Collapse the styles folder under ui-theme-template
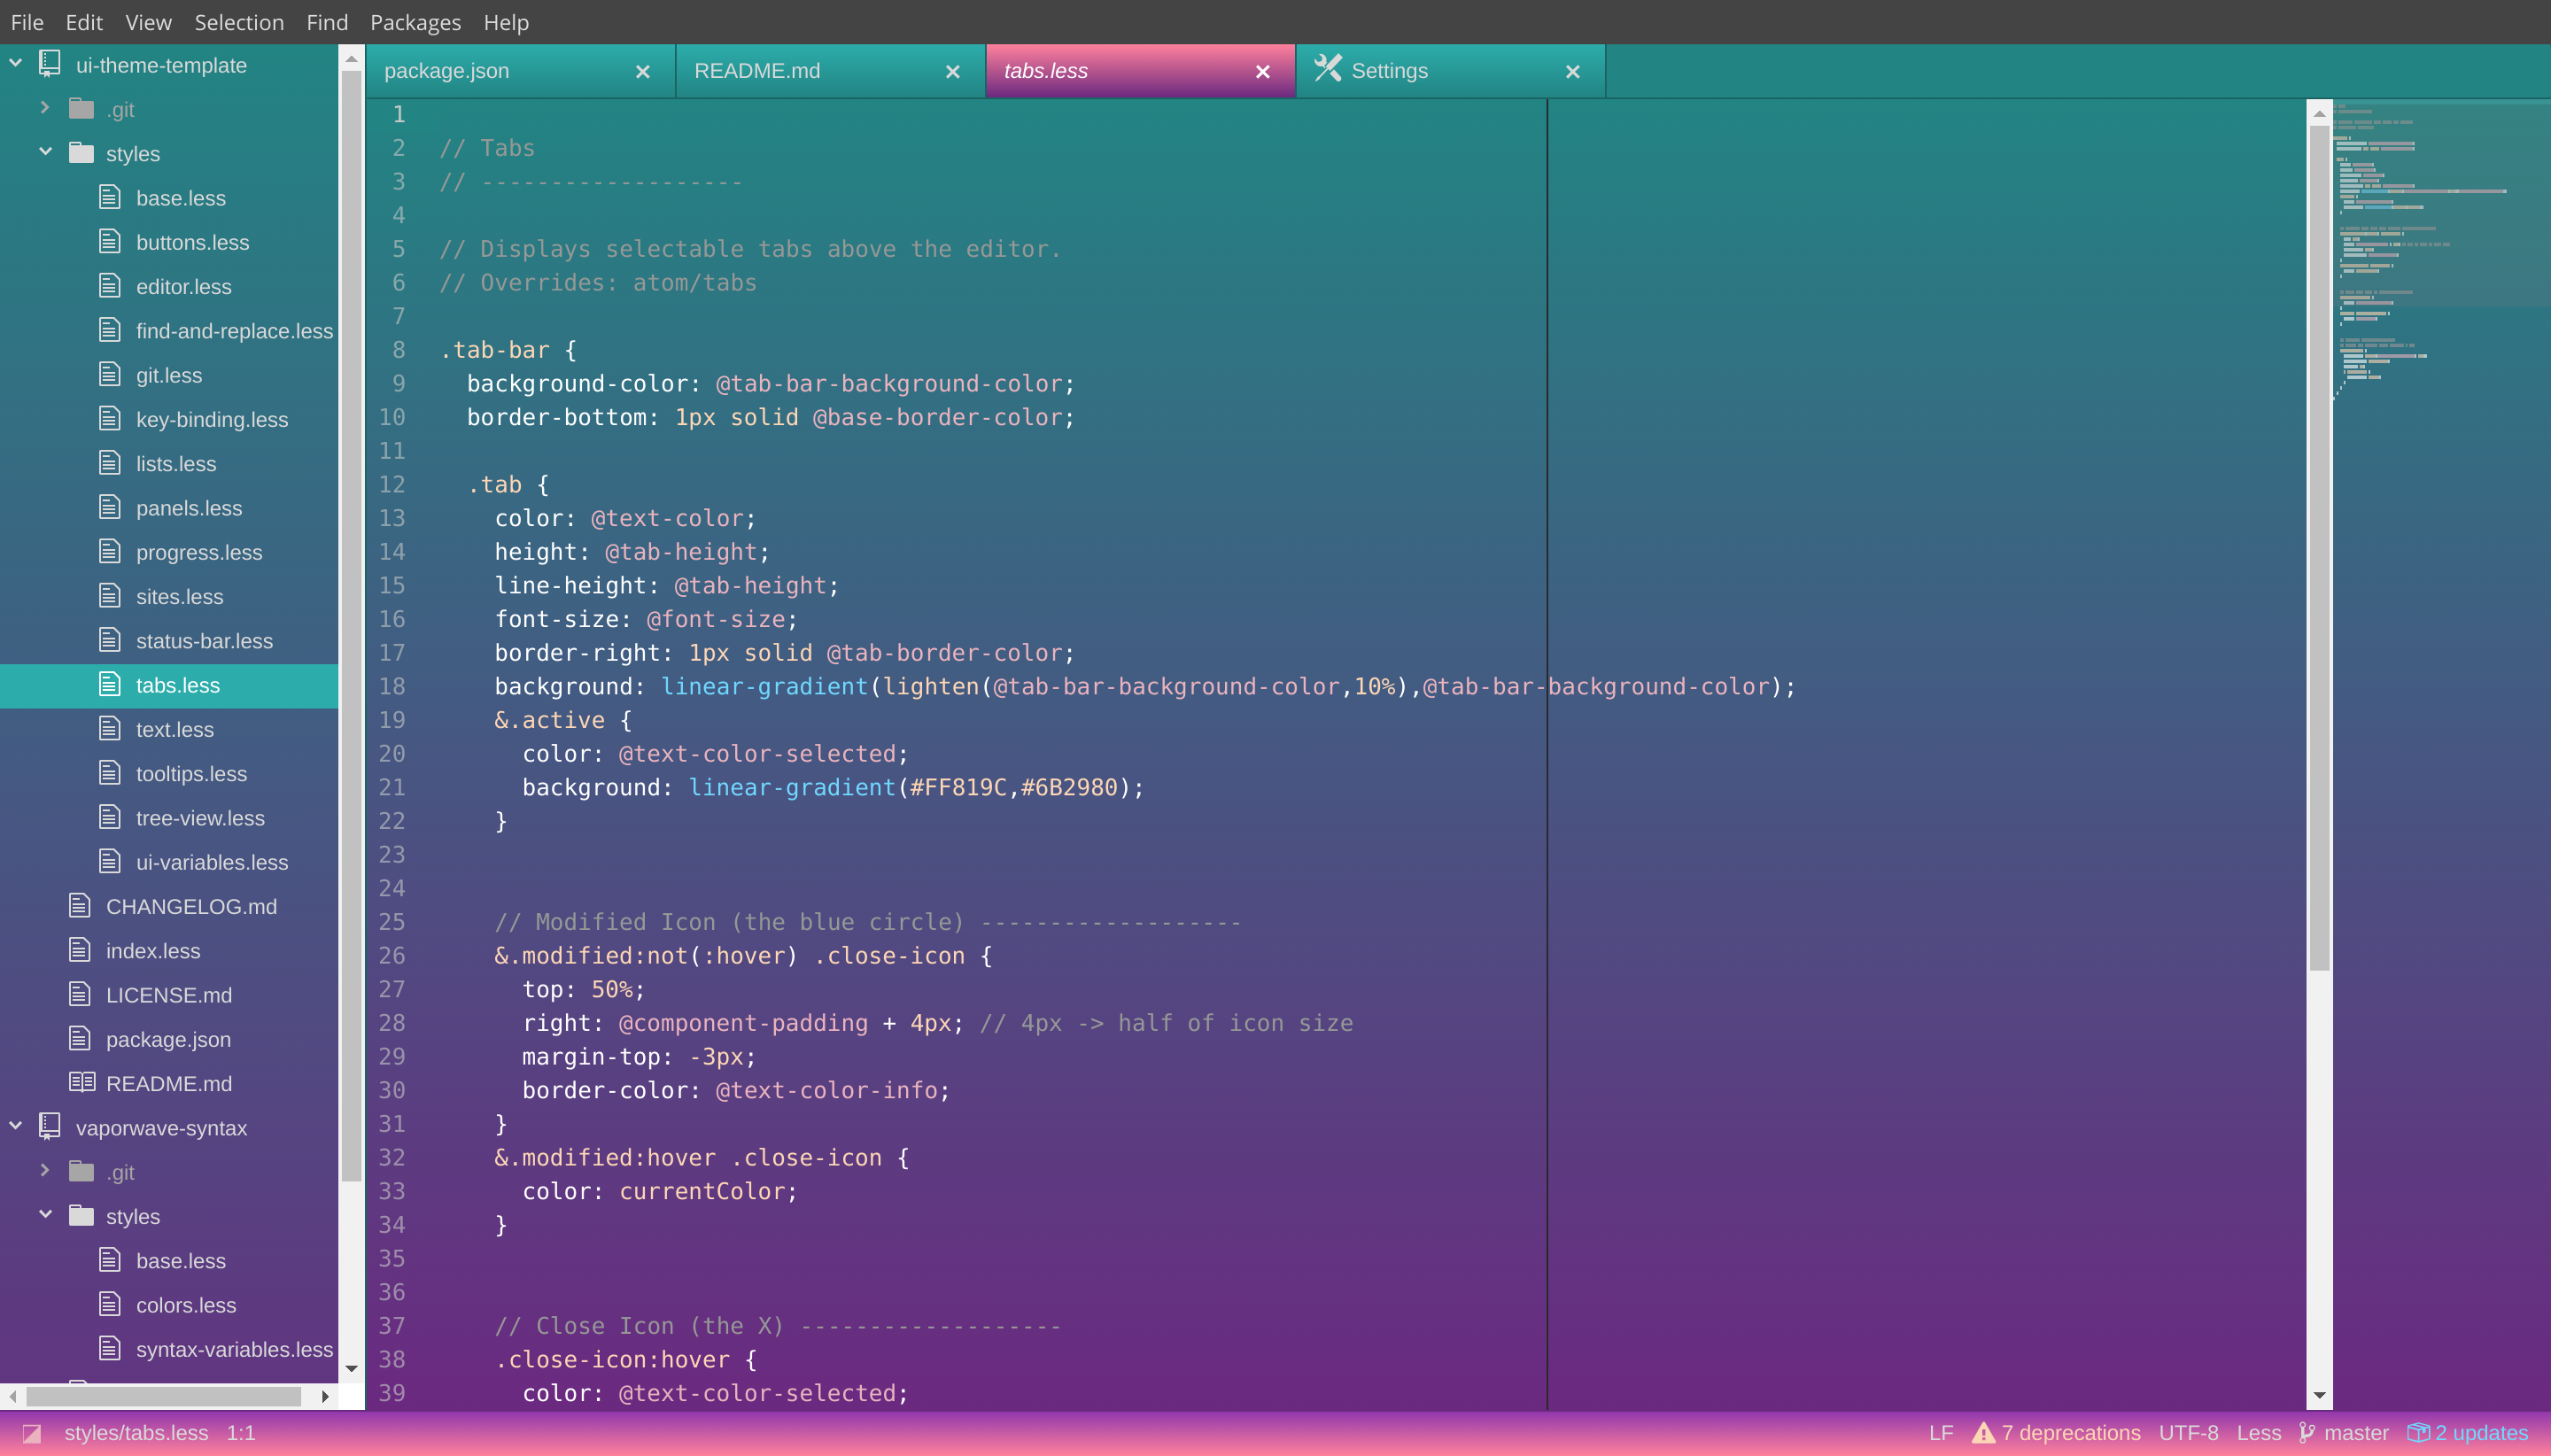The image size is (2551, 1456). pyautogui.click(x=45, y=152)
